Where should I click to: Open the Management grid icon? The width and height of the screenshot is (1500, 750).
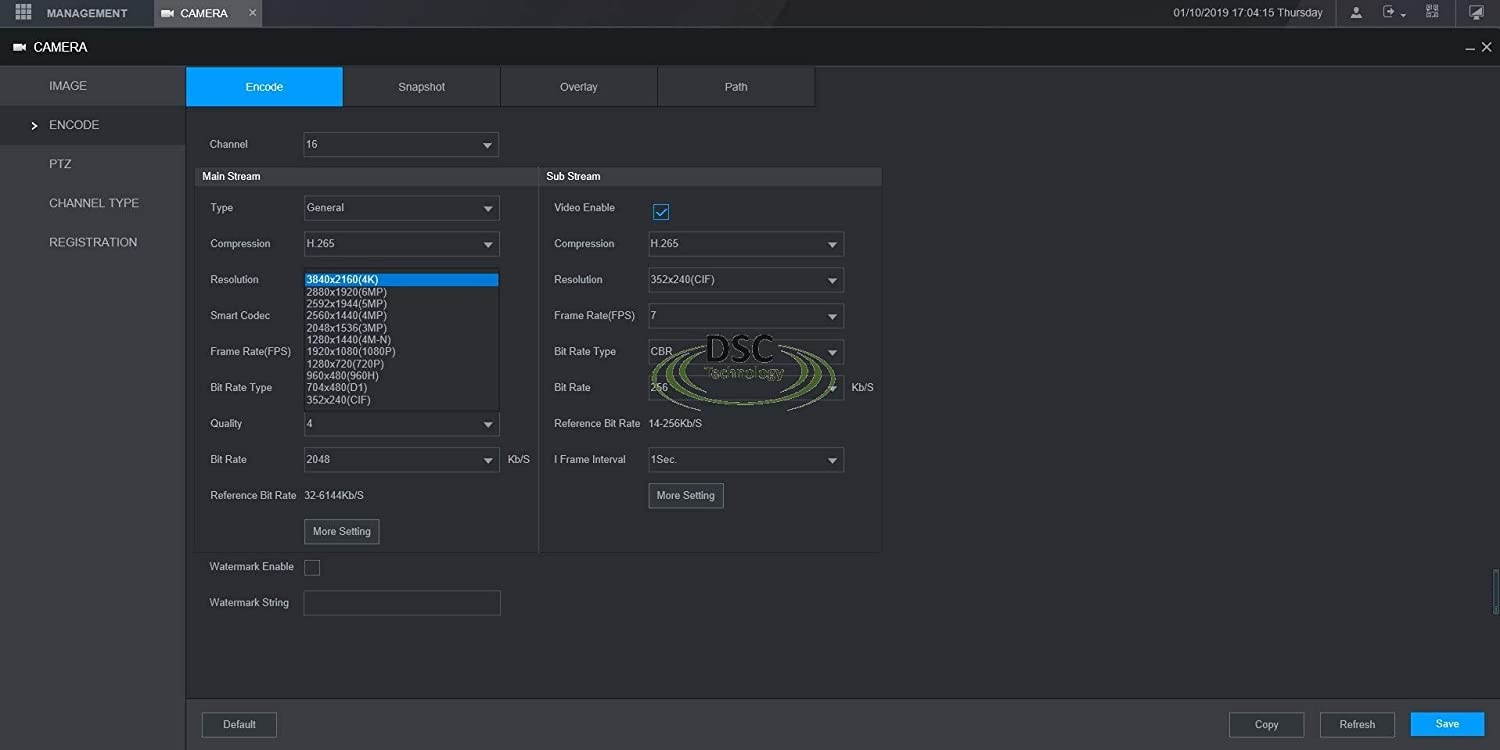pos(23,13)
